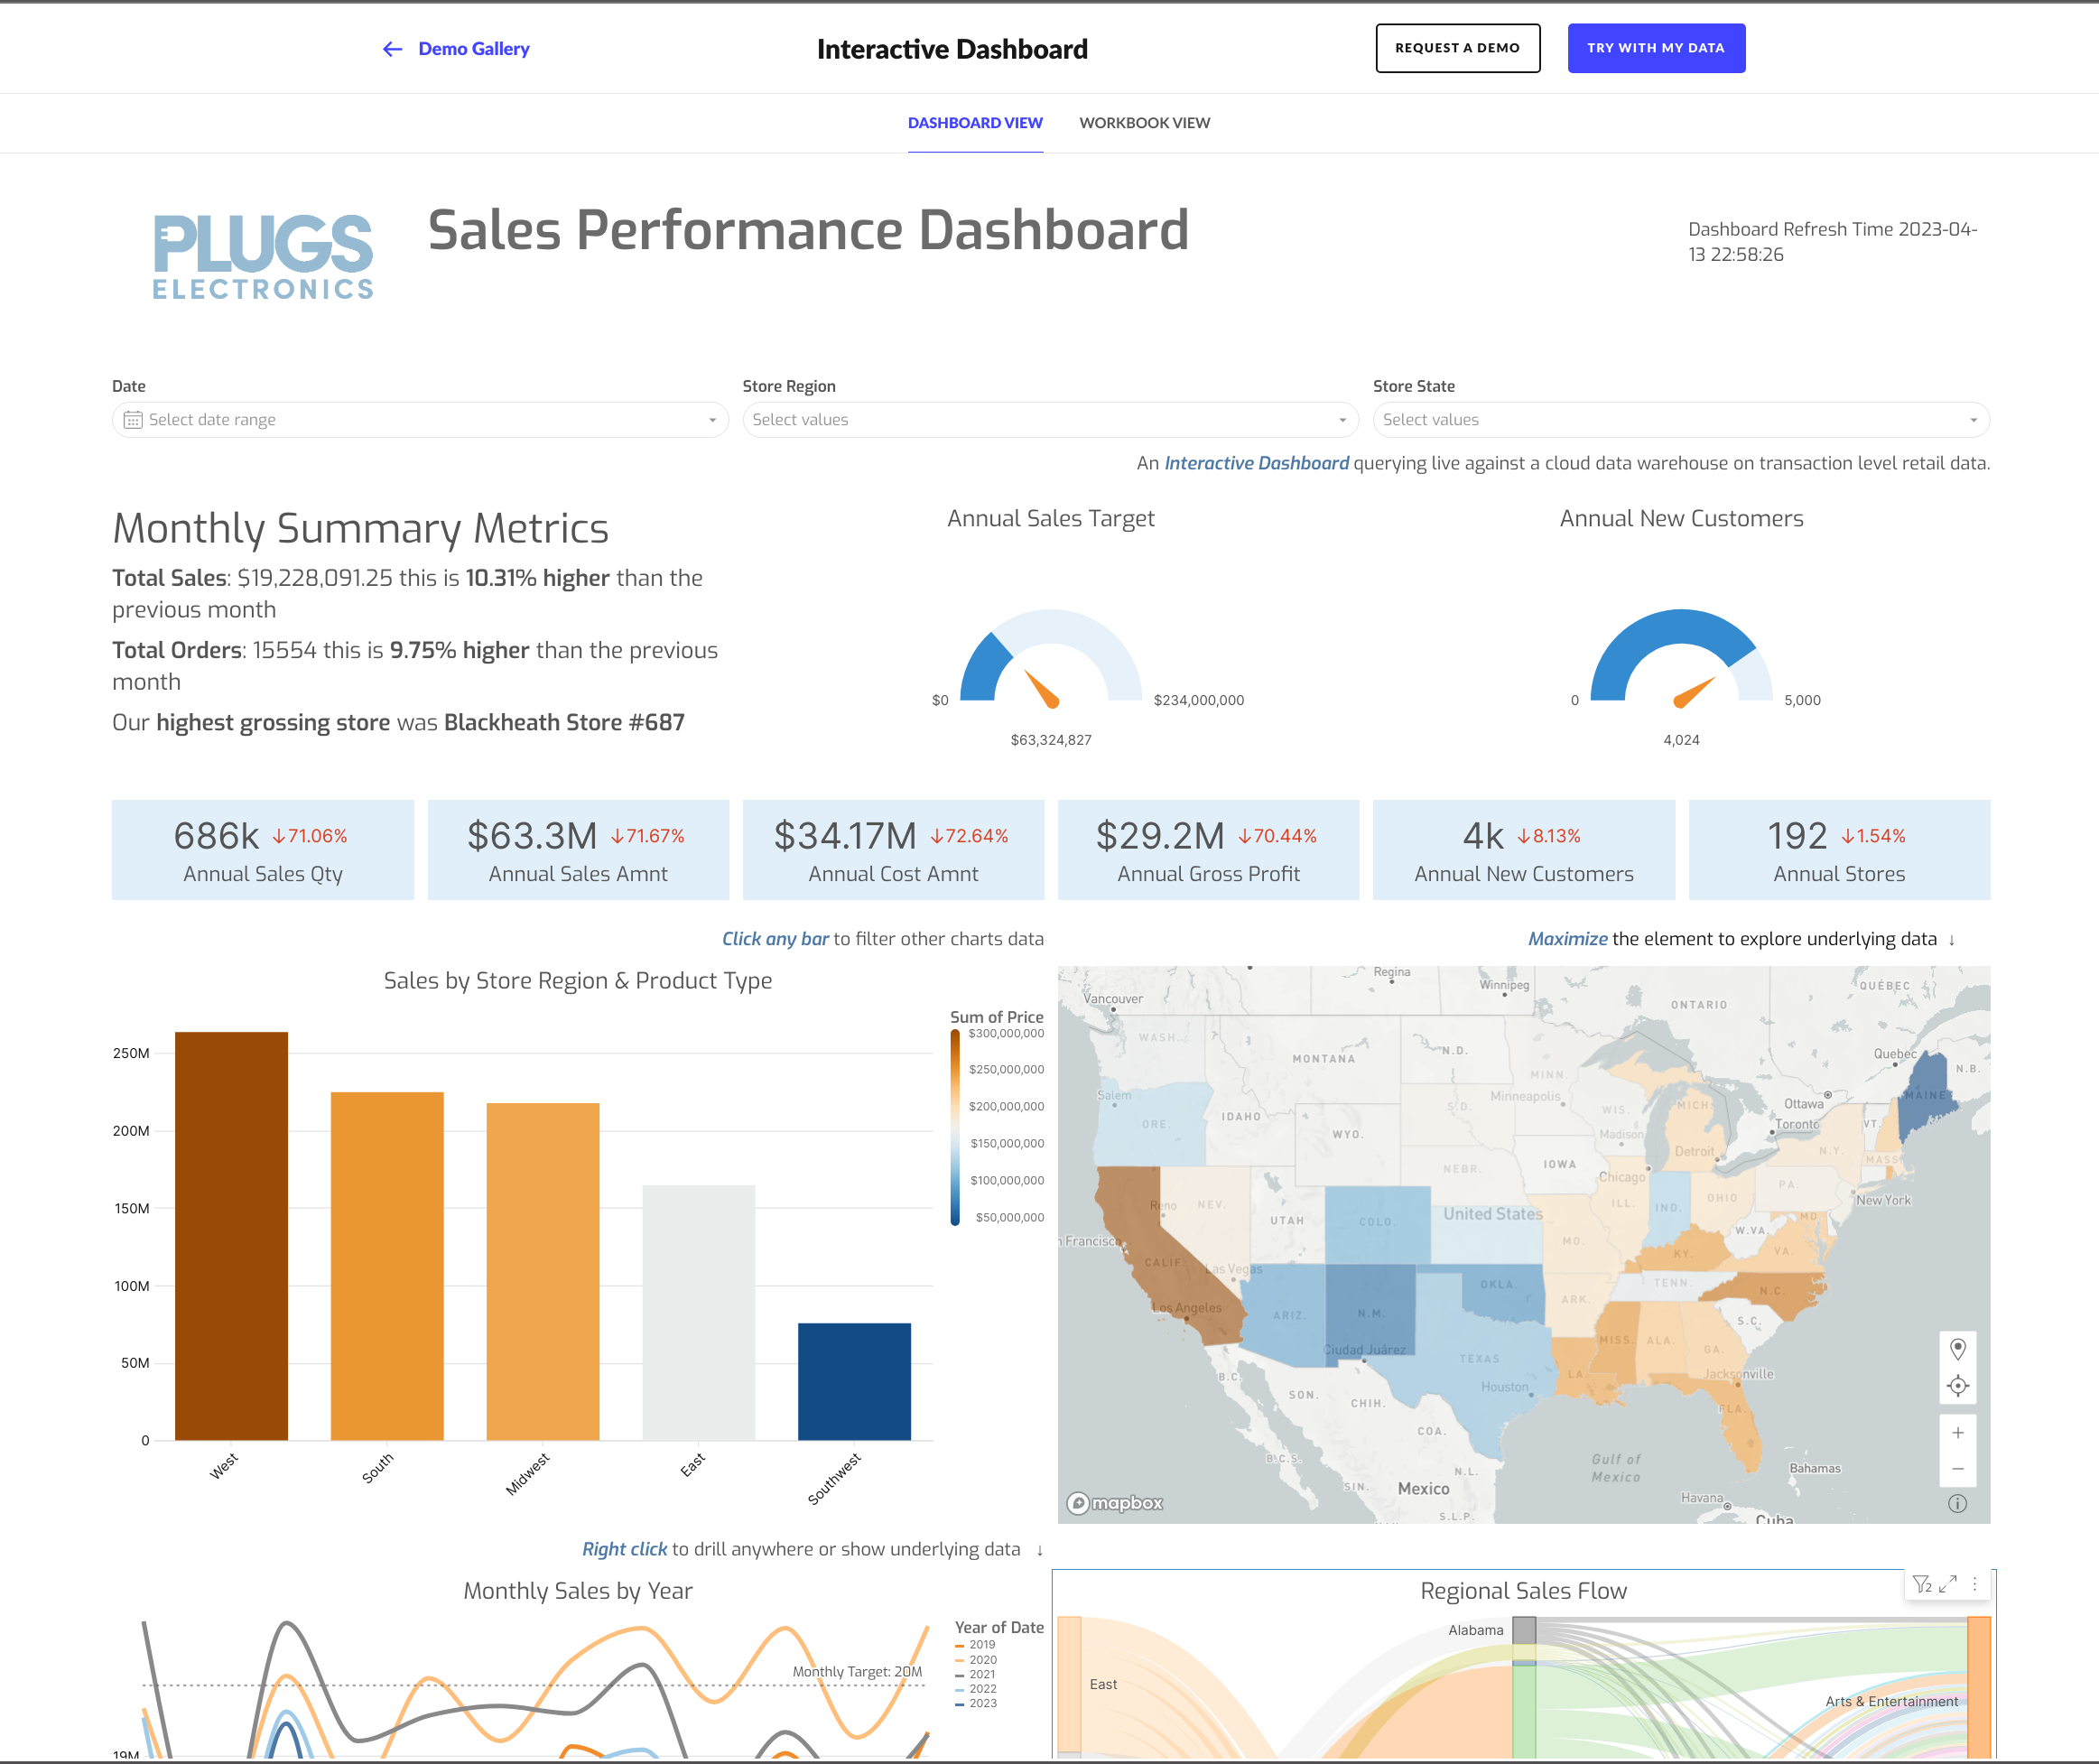Viewport: 2099px width, 1764px height.
Task: Switch to the Workbook View tab
Action: (1144, 122)
